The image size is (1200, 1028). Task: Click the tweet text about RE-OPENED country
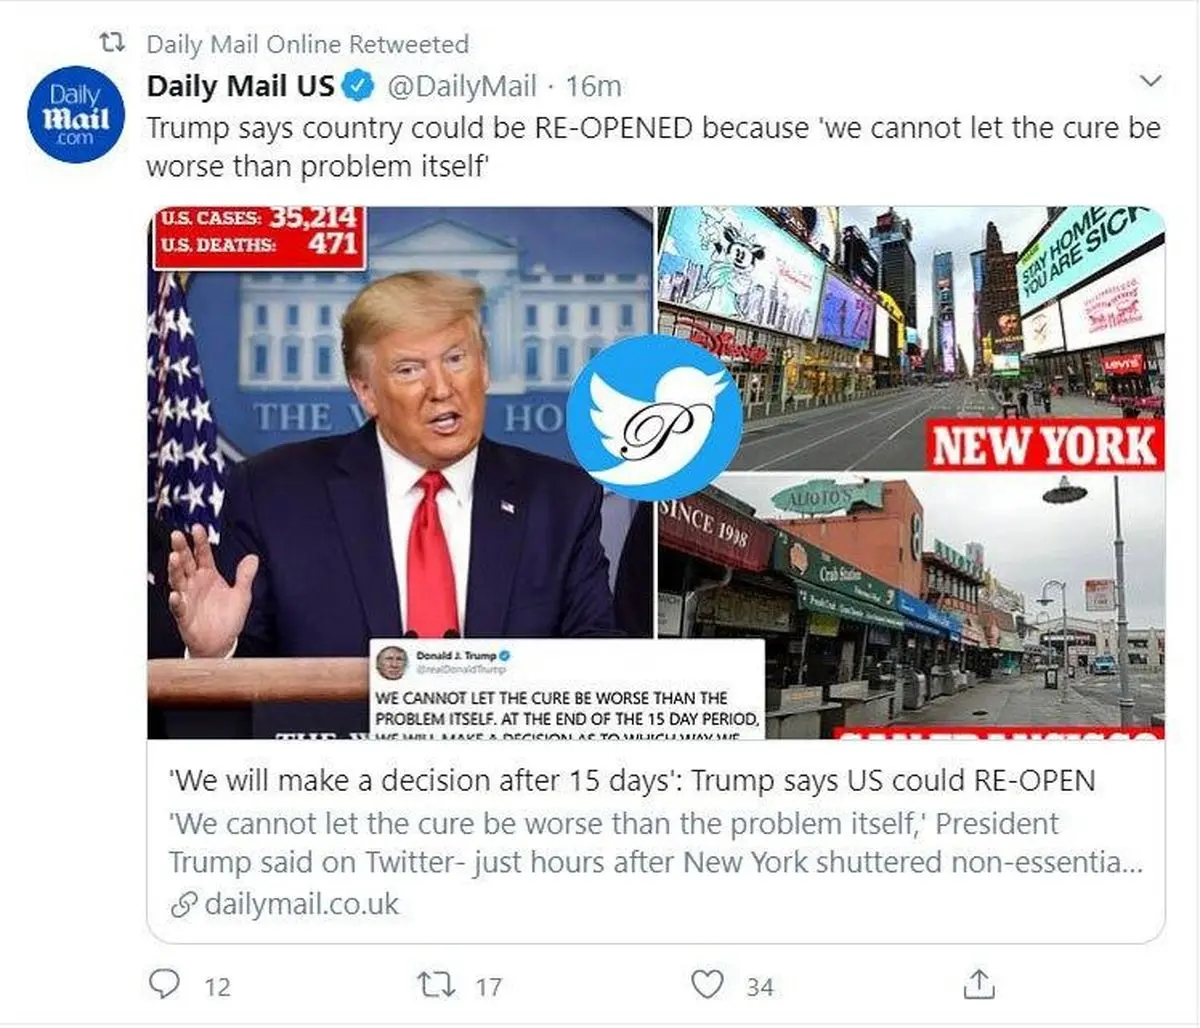654,147
